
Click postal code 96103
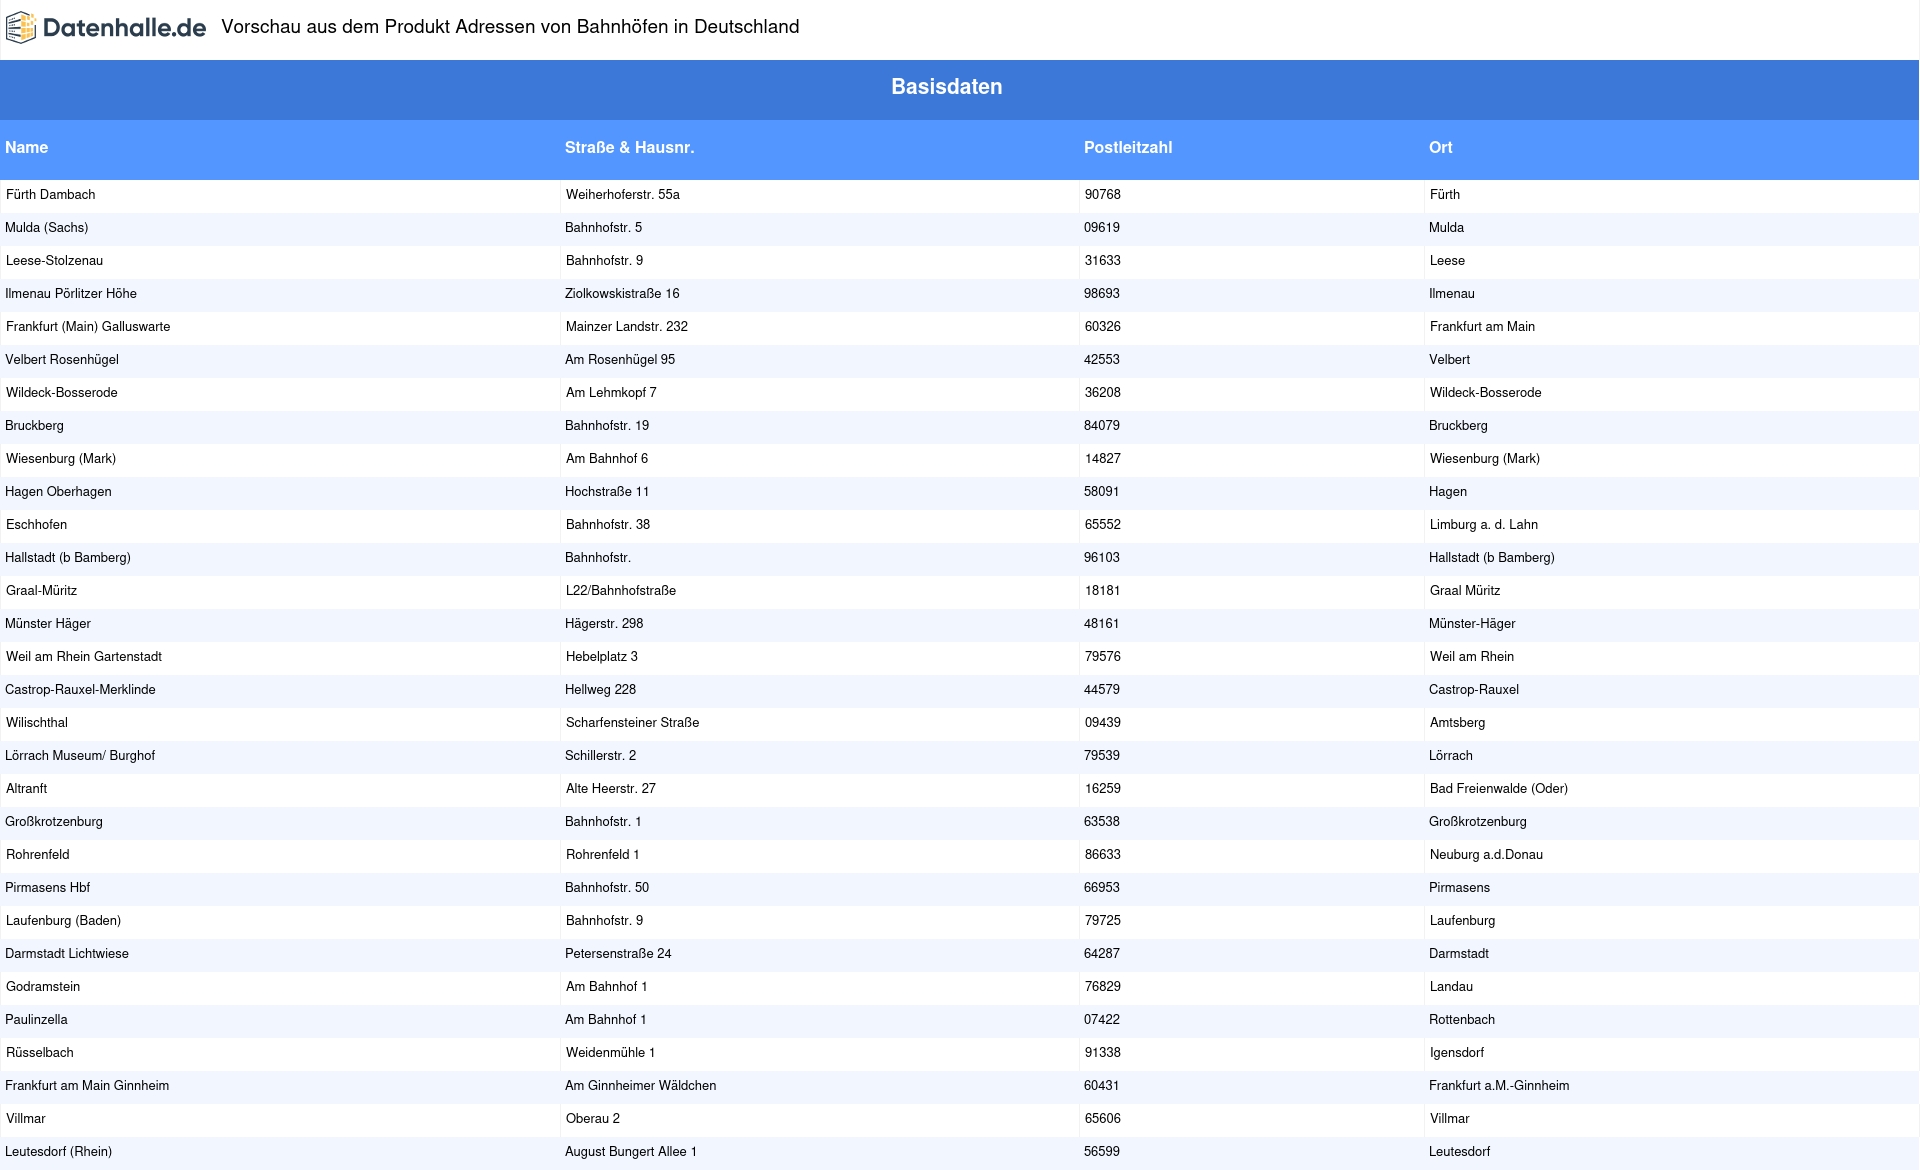point(1102,558)
